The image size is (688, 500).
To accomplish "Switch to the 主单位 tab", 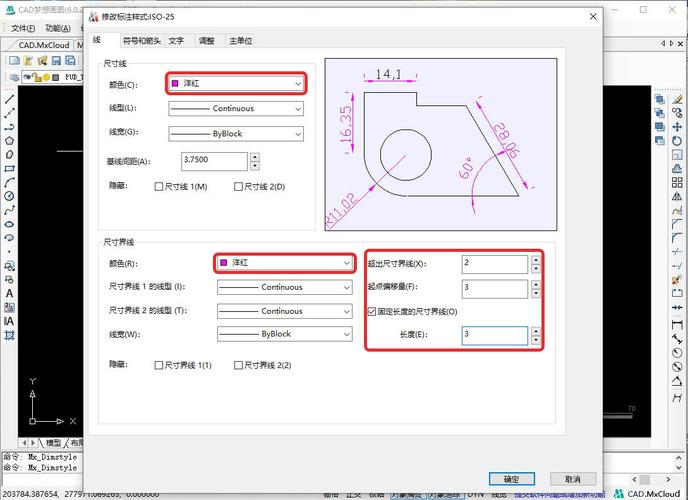I will (240, 41).
